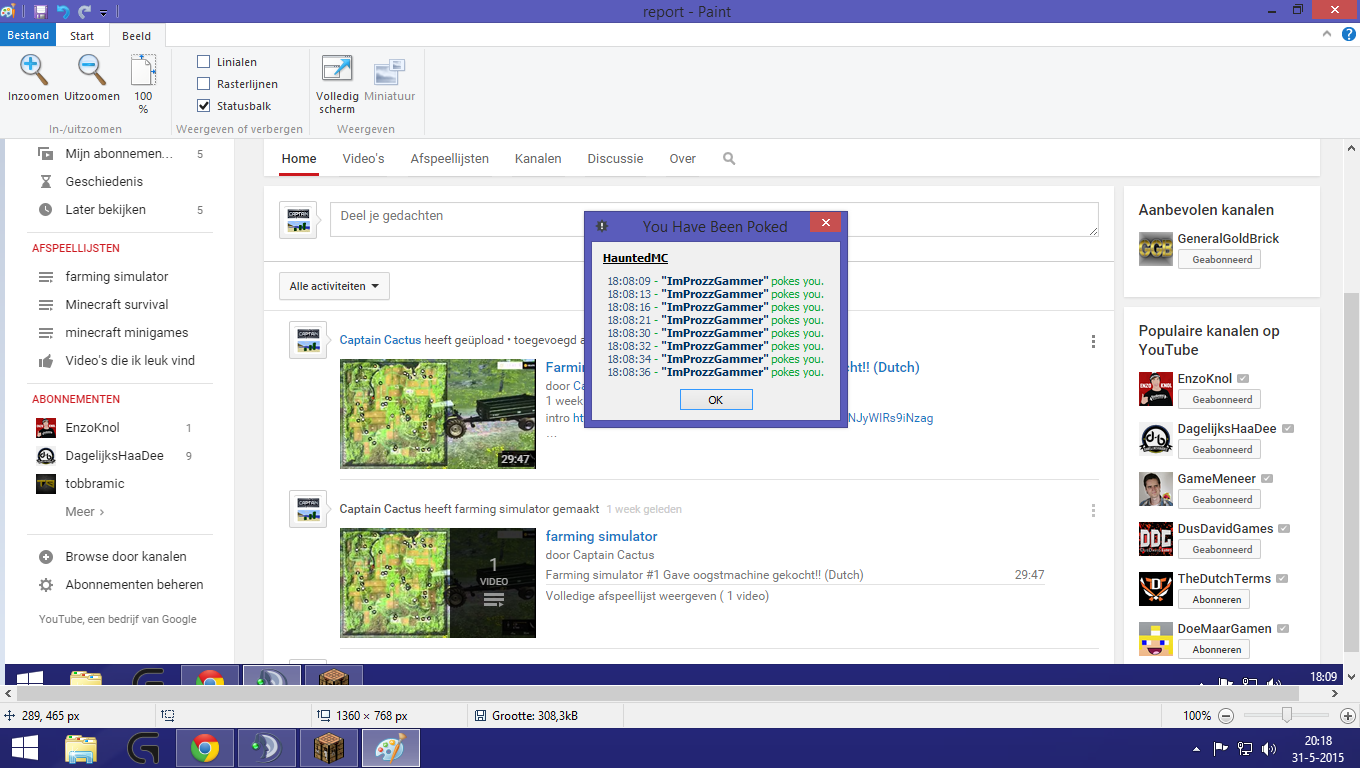Open File Explorer from the taskbar

(x=81, y=748)
